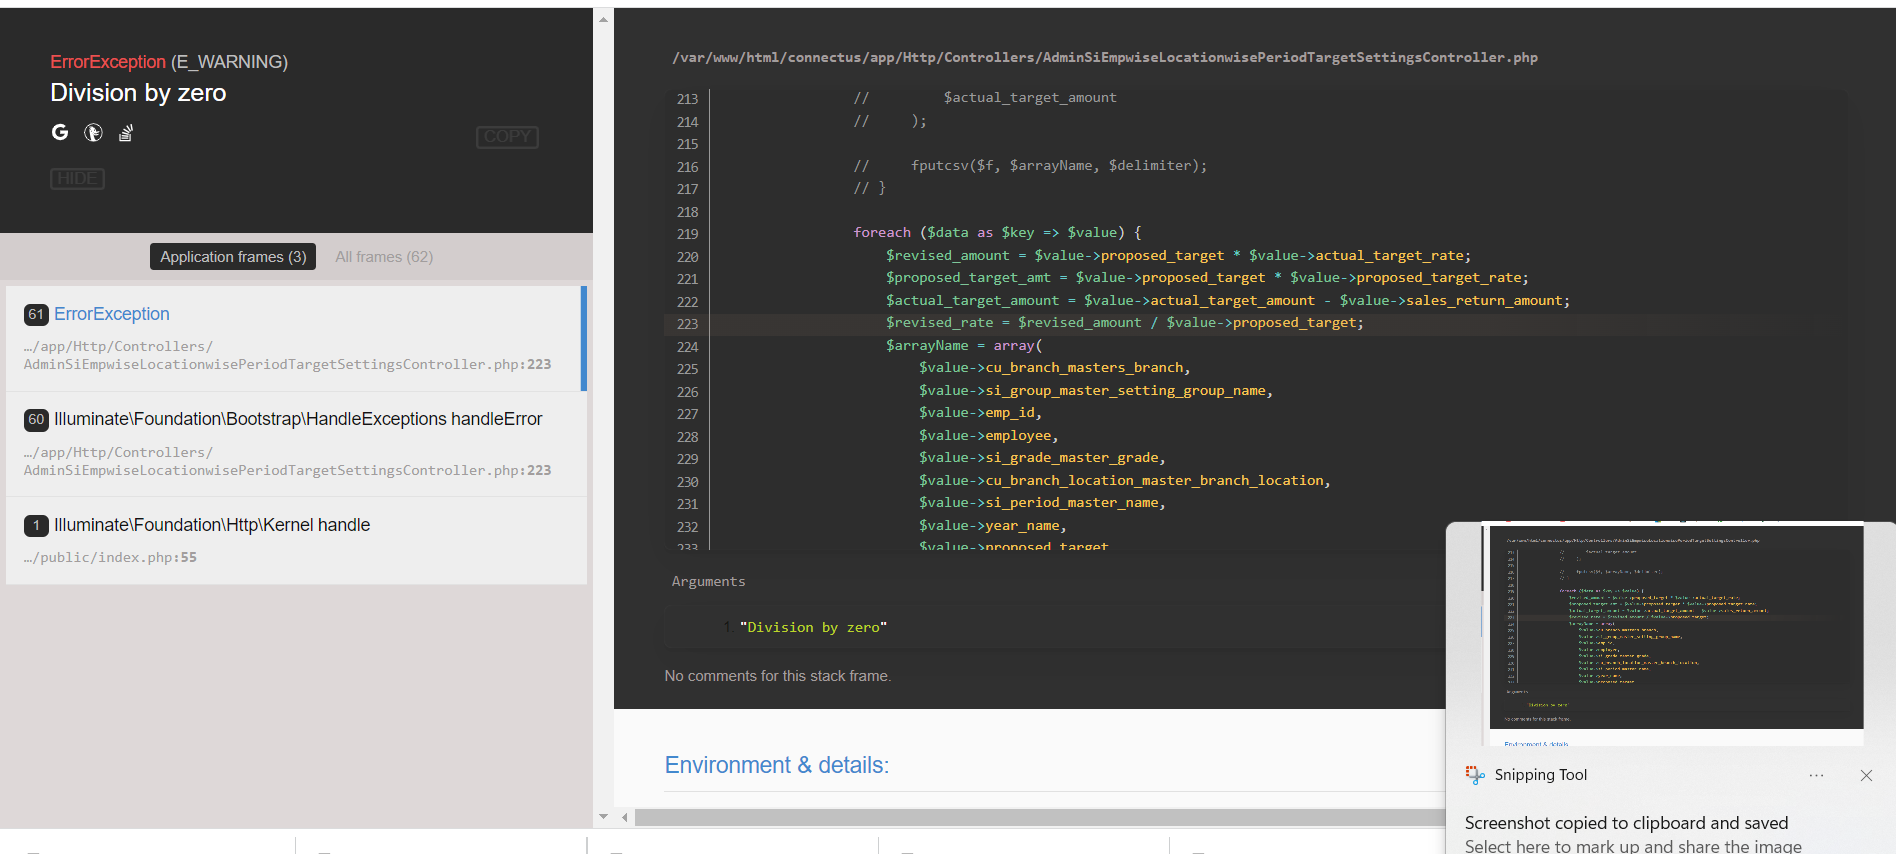1896x854 pixels.
Task: Click the ErrorException heading link
Action: click(108, 62)
